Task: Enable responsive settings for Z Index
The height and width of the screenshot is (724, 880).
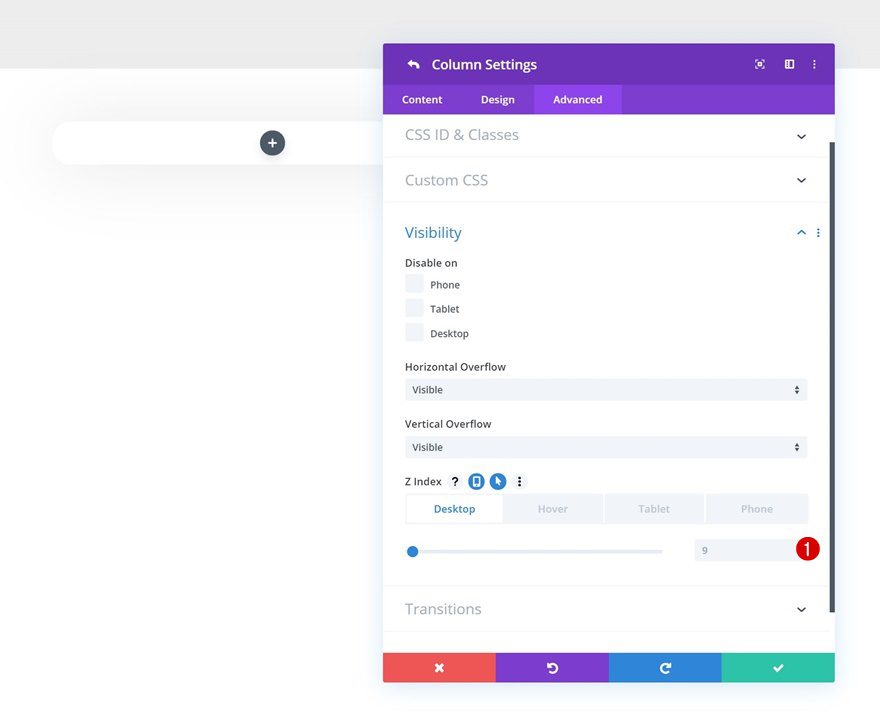Action: [x=476, y=481]
